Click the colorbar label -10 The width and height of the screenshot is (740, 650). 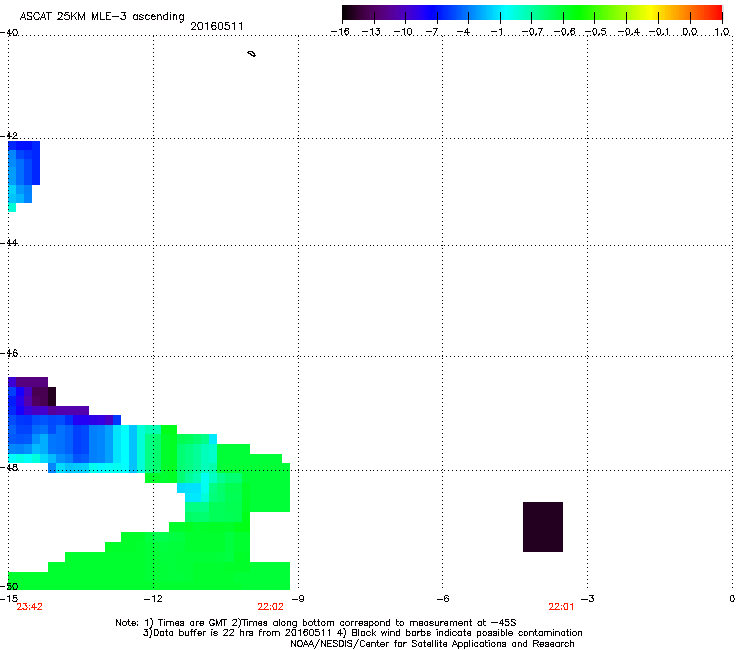403,32
